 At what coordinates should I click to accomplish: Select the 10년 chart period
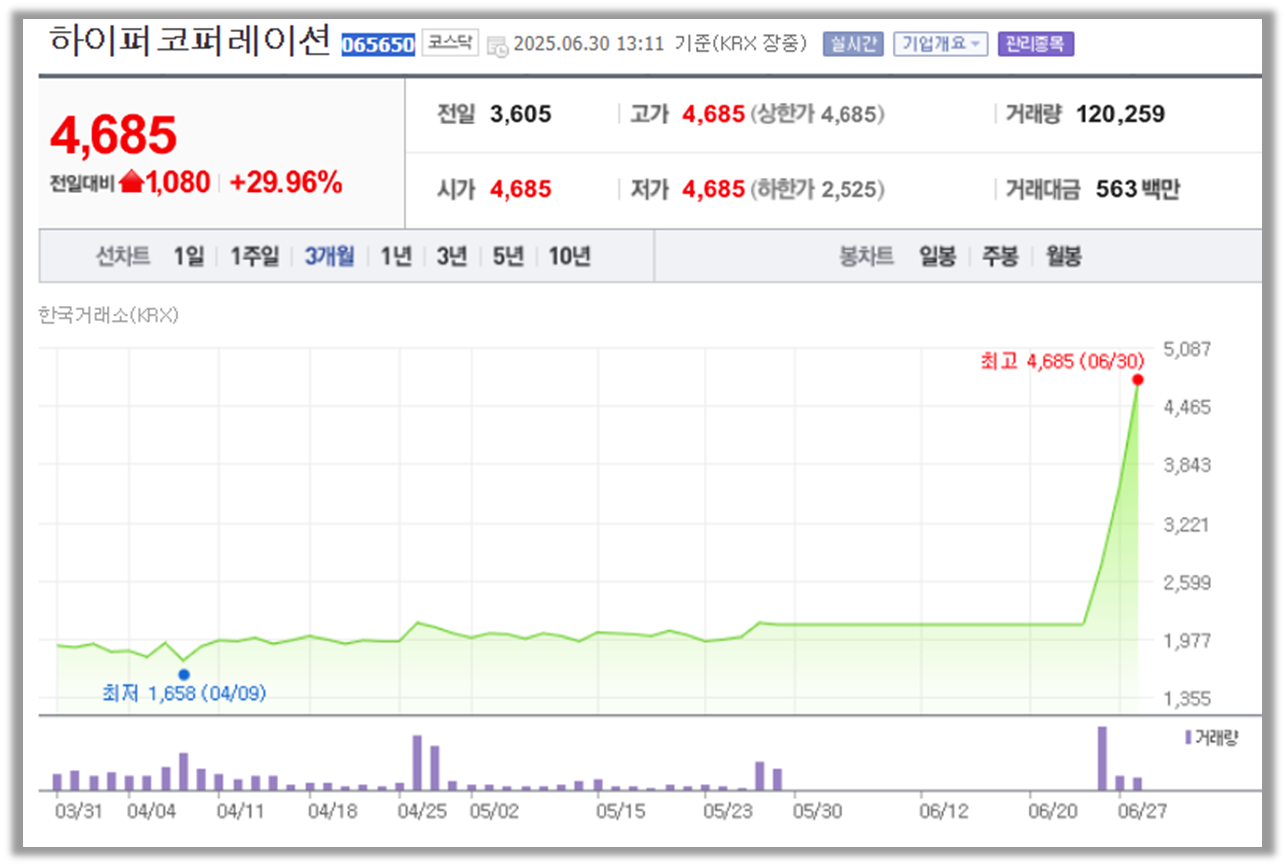[569, 257]
